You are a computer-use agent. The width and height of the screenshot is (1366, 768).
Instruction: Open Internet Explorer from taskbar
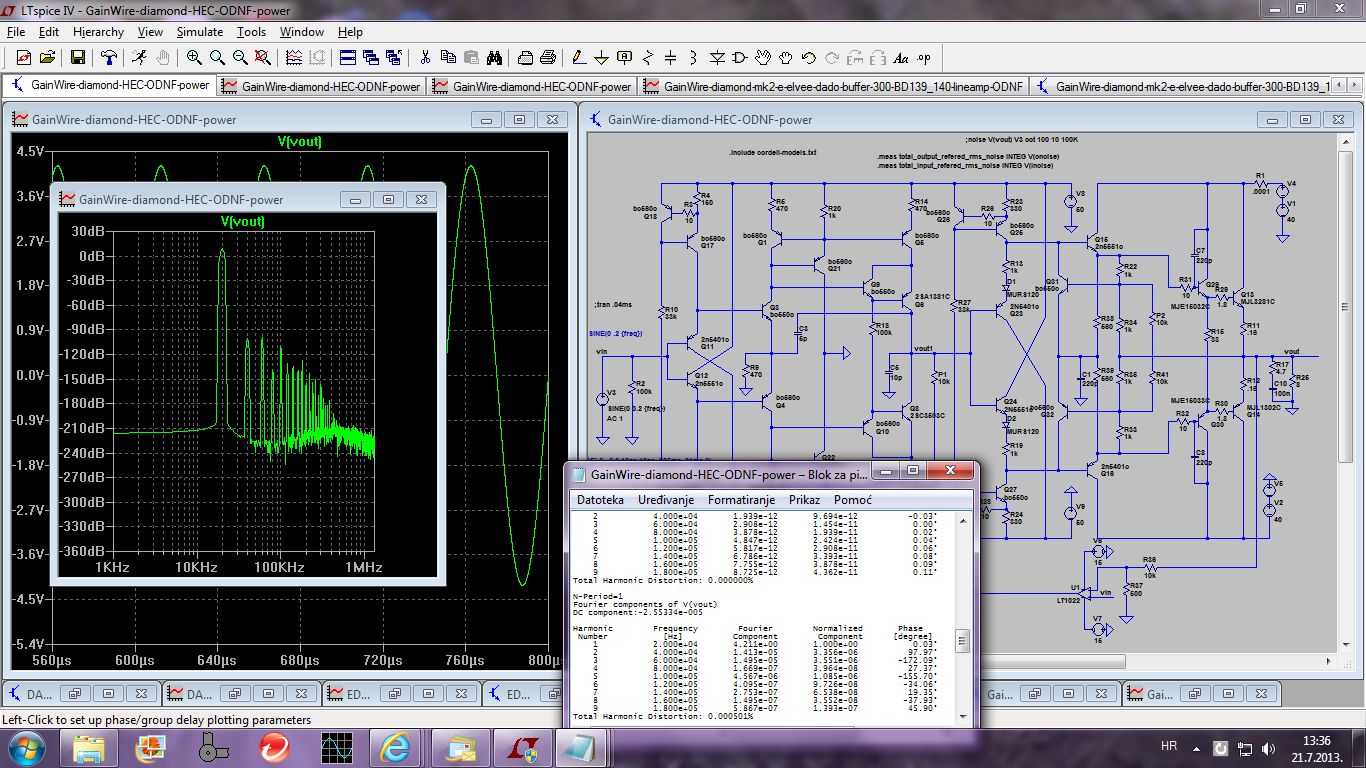click(394, 746)
